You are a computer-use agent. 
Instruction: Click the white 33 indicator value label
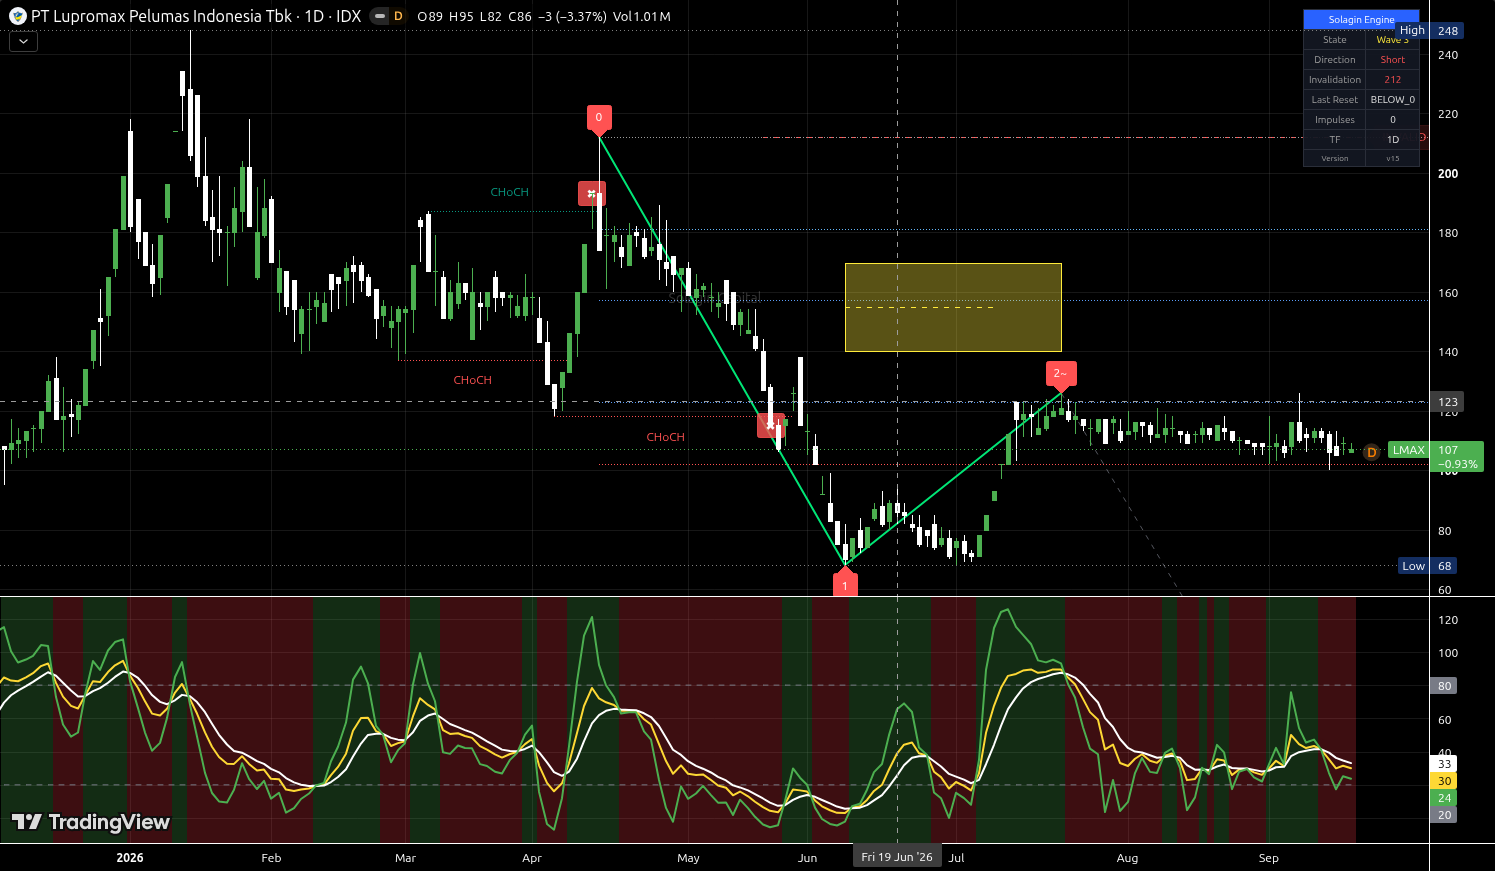tap(1444, 764)
